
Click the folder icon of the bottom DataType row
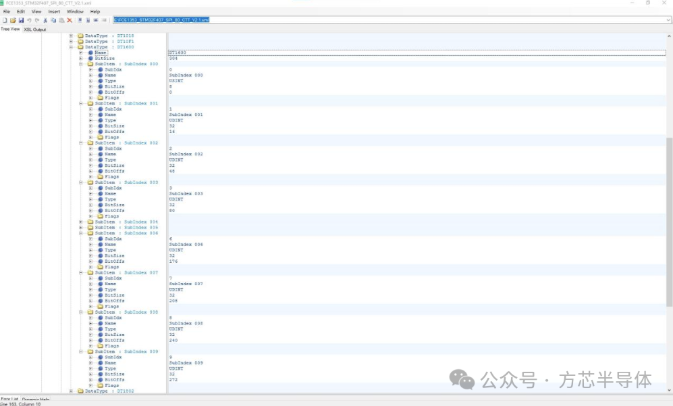tap(80, 391)
